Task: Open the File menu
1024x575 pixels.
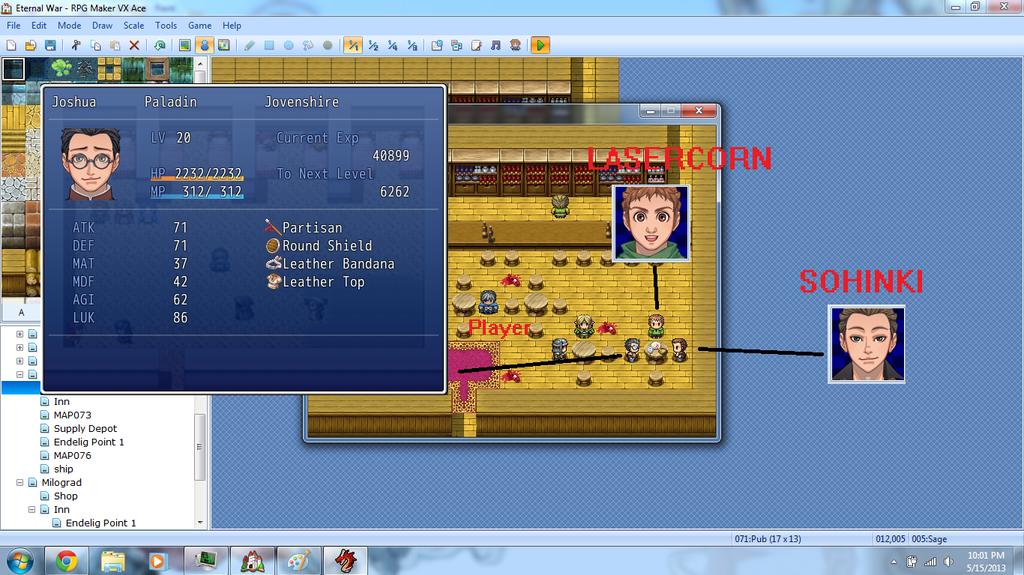Action: click(14, 25)
